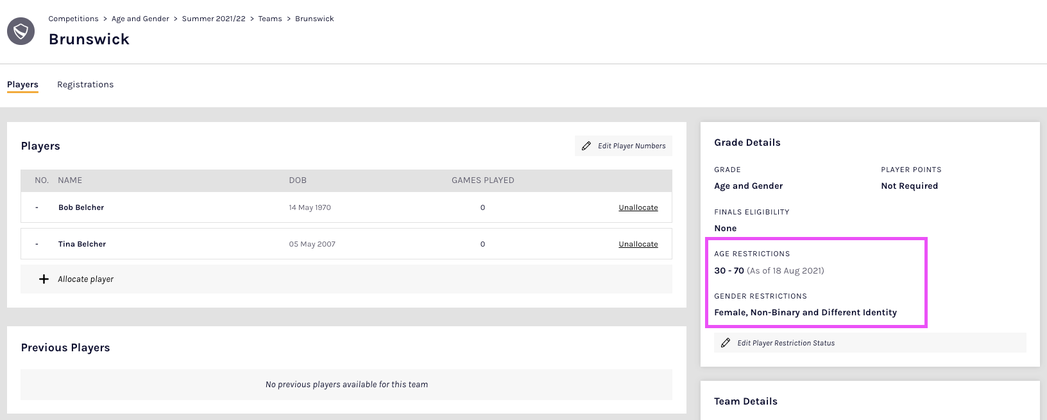This screenshot has height=420, width=1047.
Task: Click the DOB column header
Action: [x=298, y=181]
